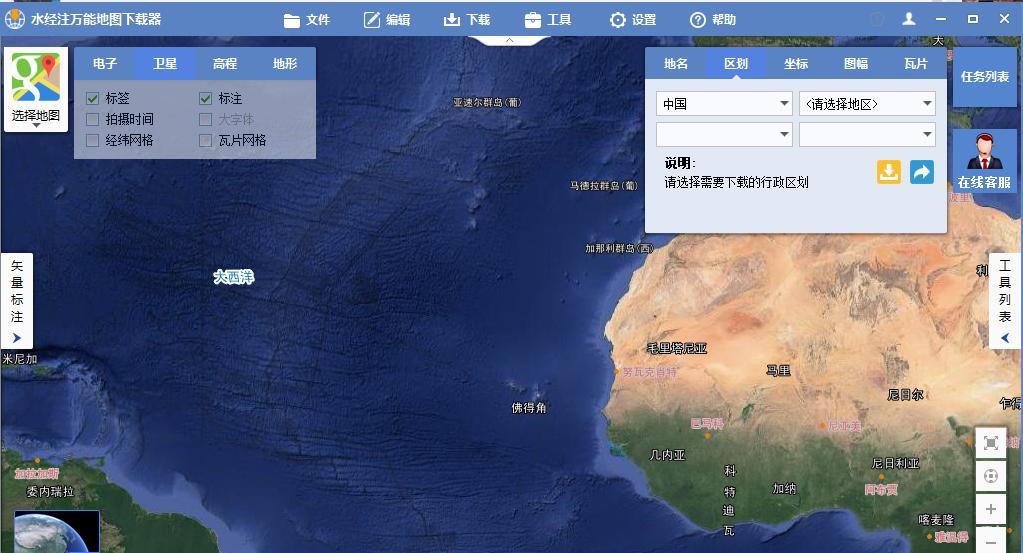Screen dimensions: 1023x553
Task: Open the 中国 country dropdown
Action: 724,103
